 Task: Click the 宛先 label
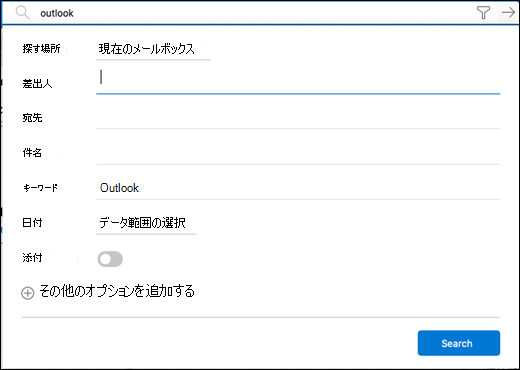click(32, 118)
